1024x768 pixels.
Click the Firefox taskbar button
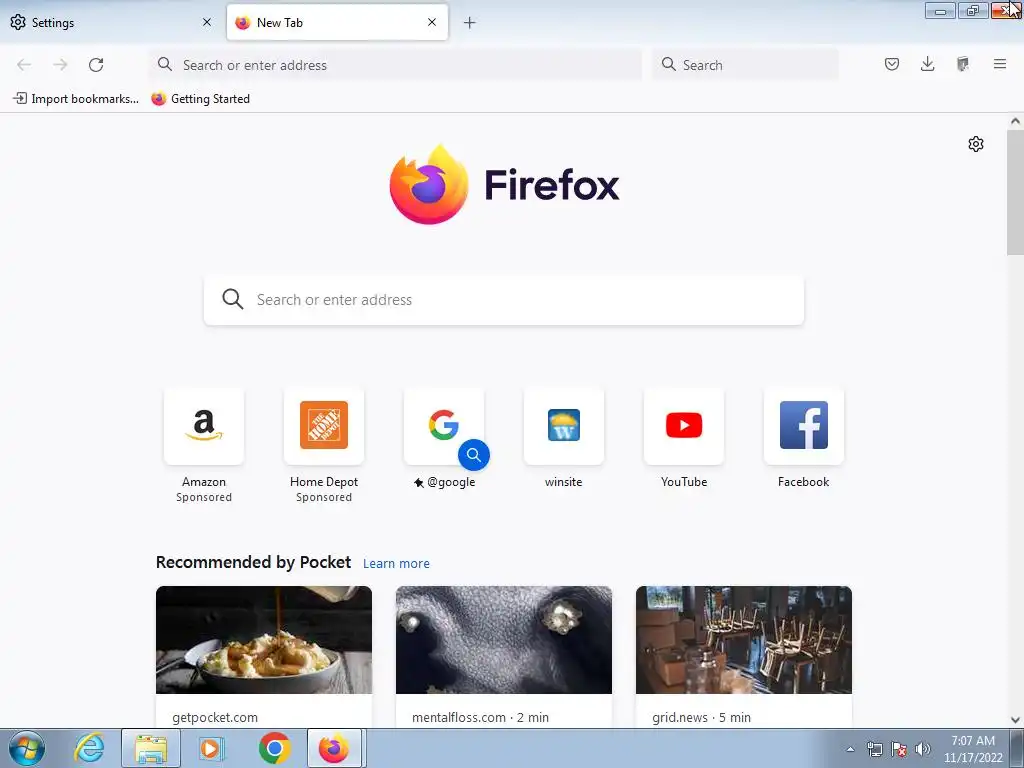pos(334,748)
